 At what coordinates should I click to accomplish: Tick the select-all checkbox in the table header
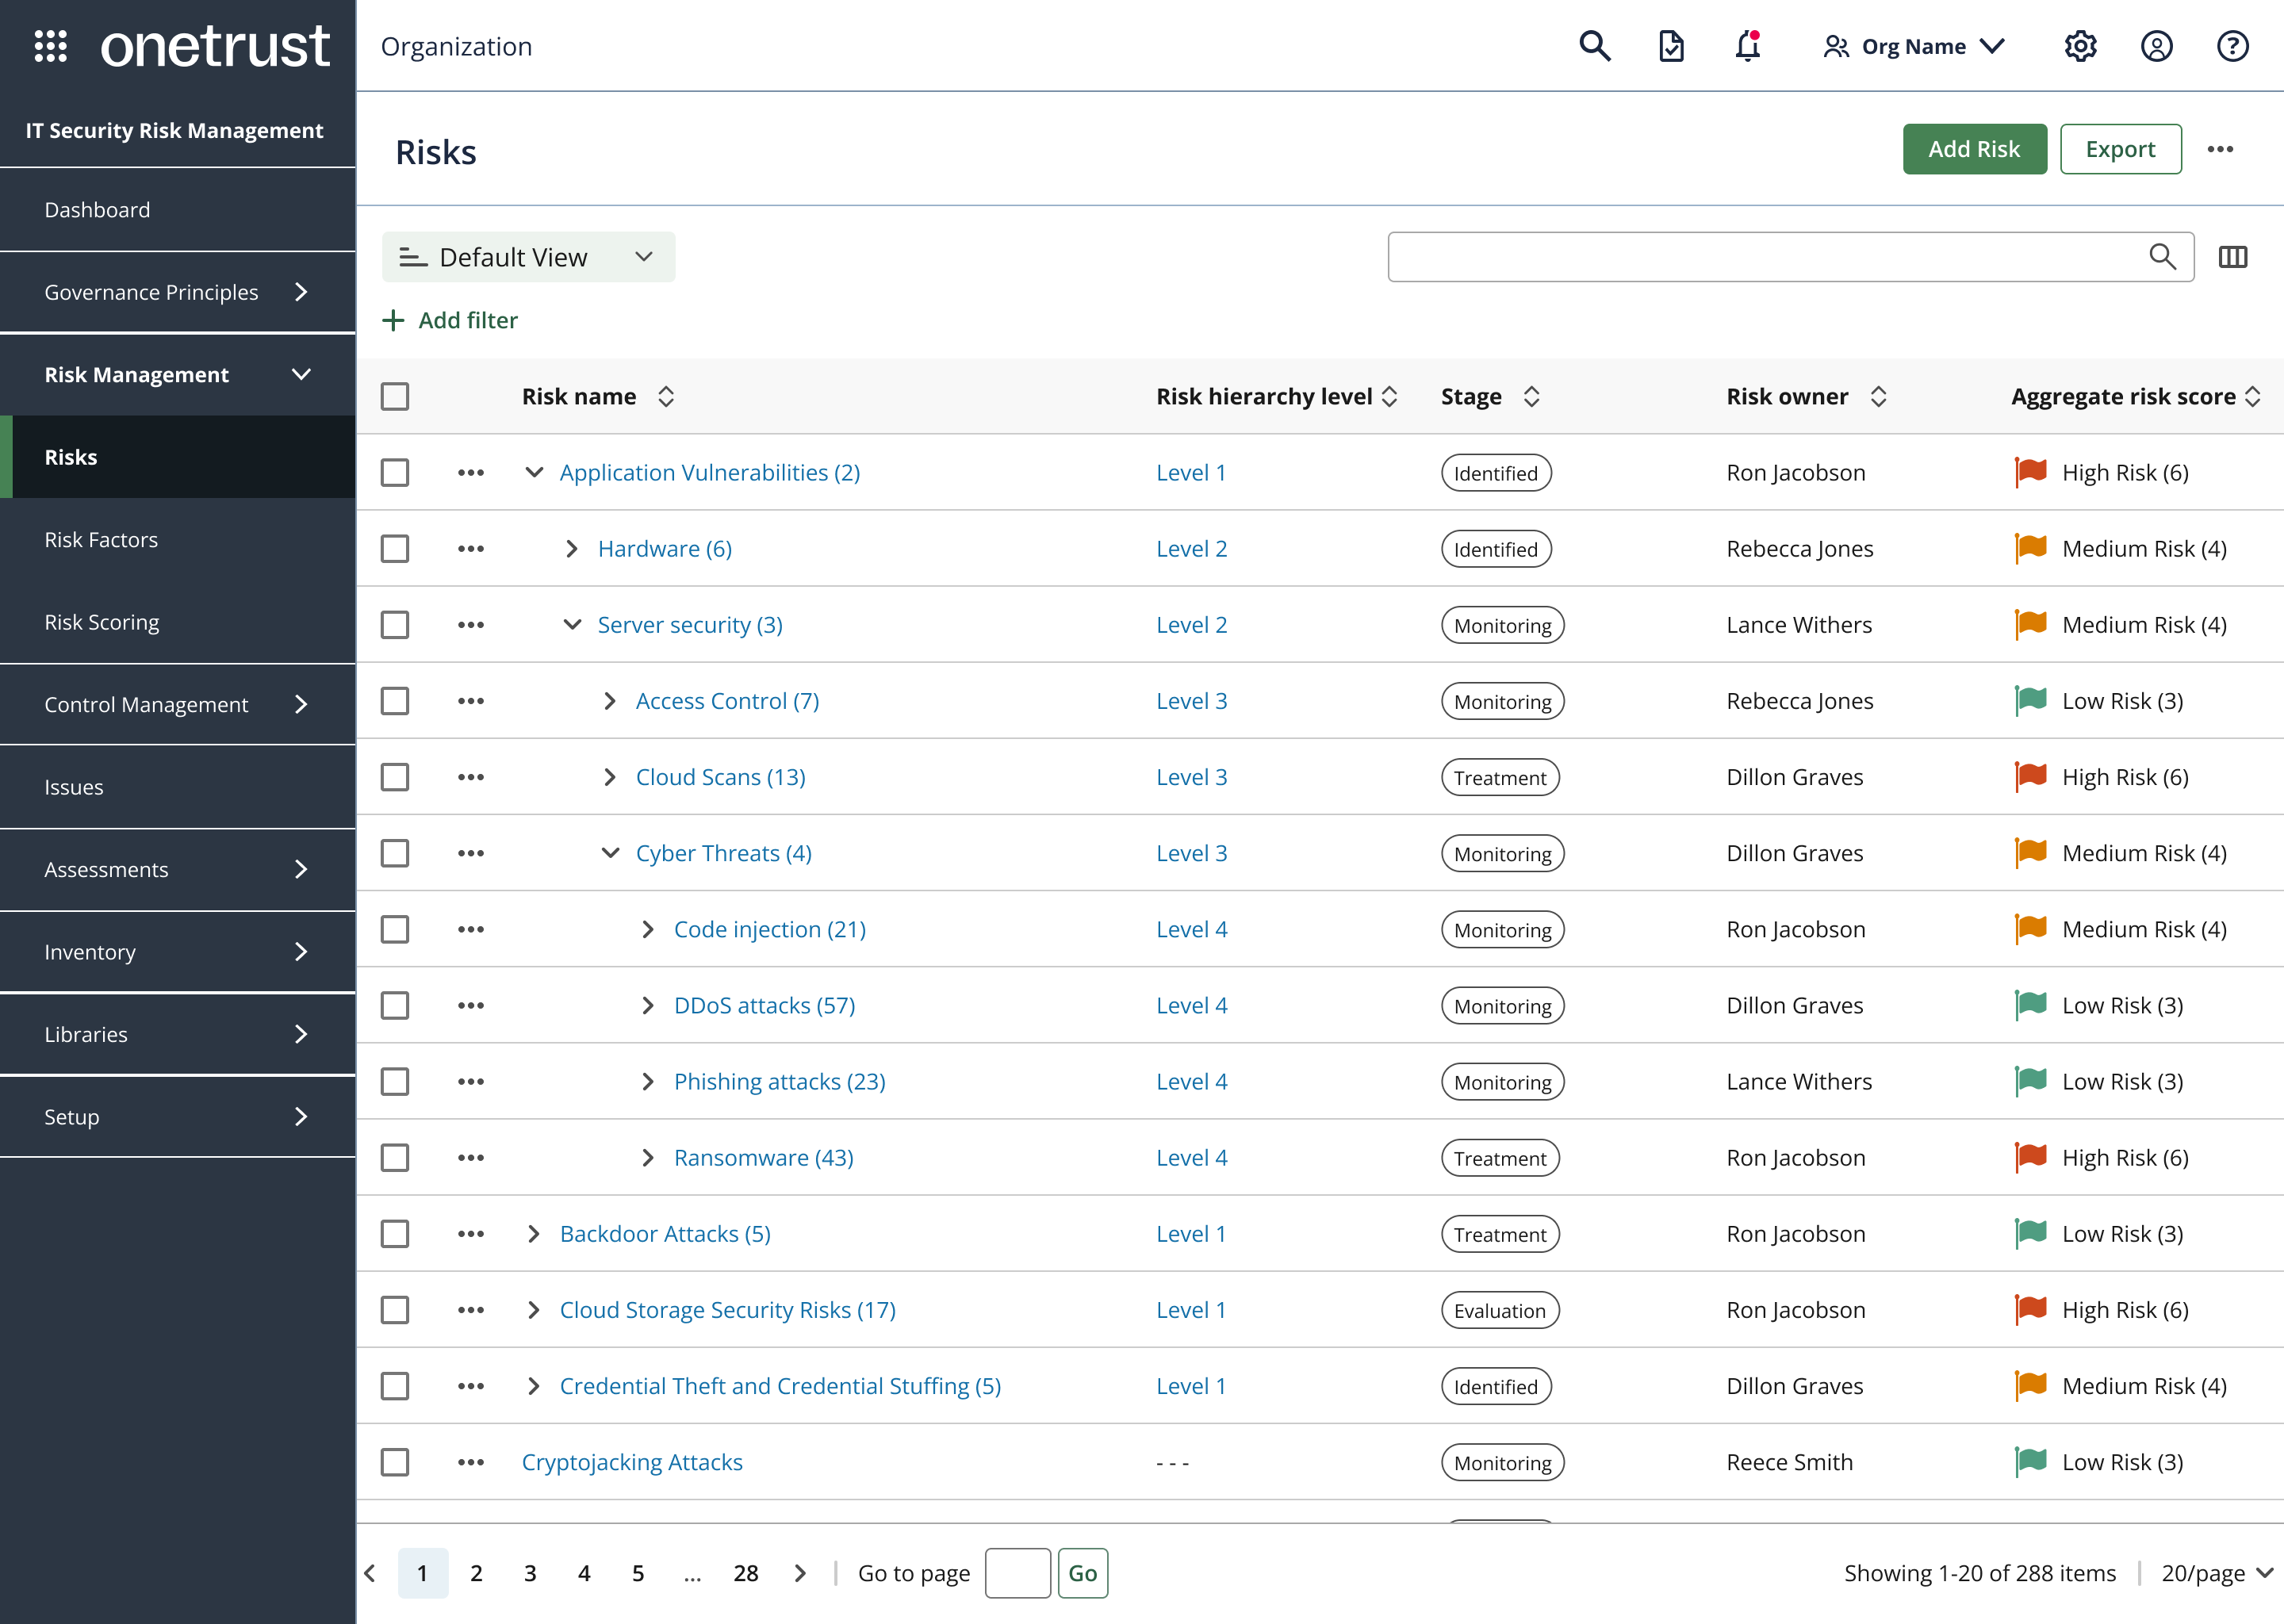click(x=395, y=397)
